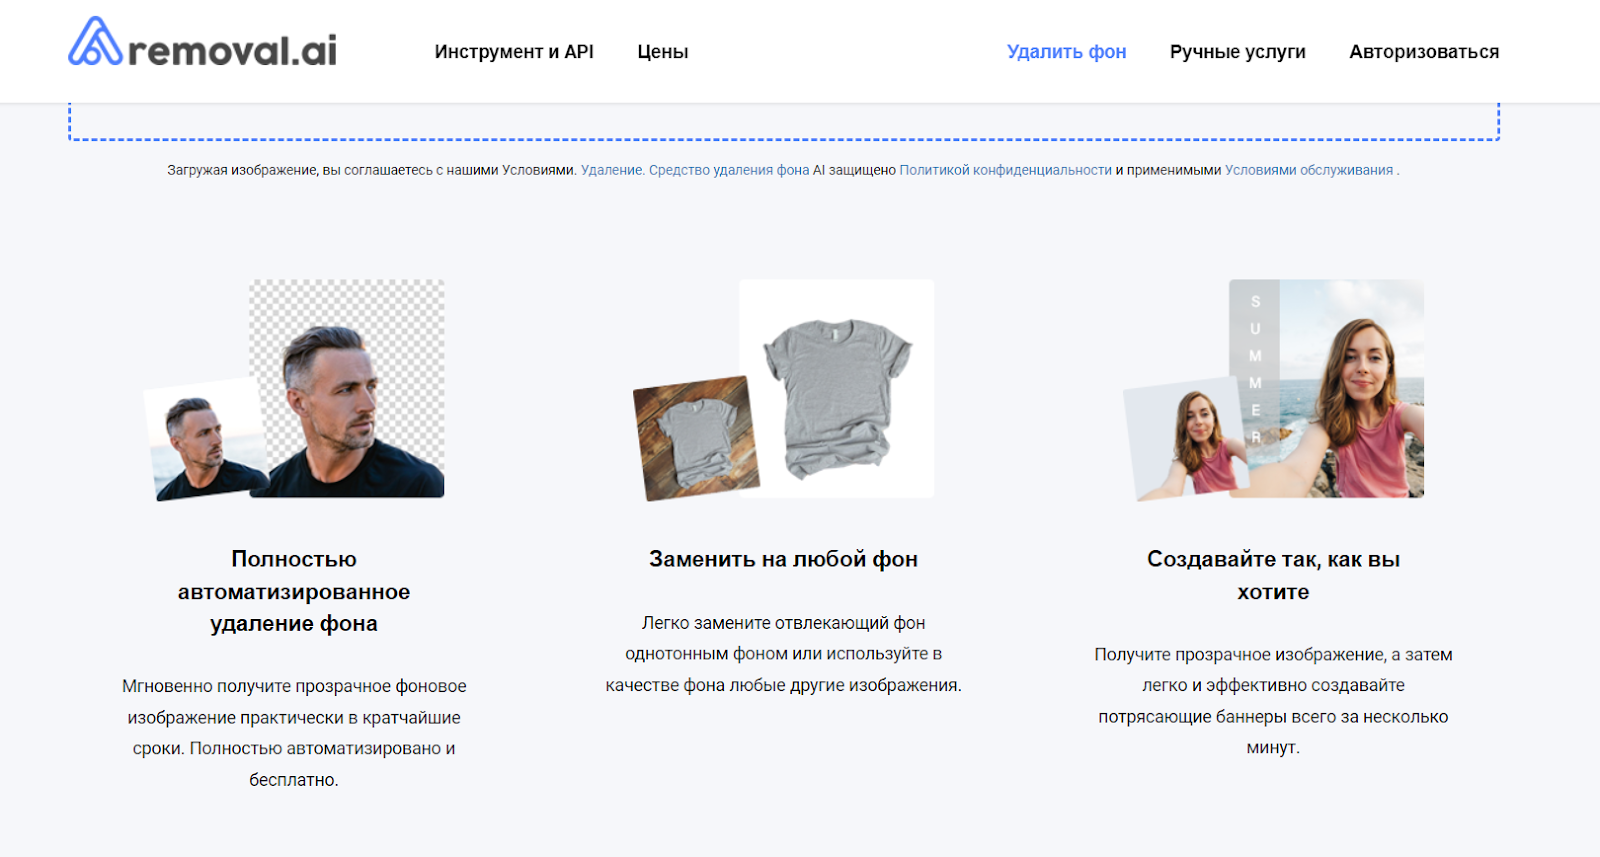Click the Удаление link in the terms
The image size is (1600, 857).
[x=611, y=171]
